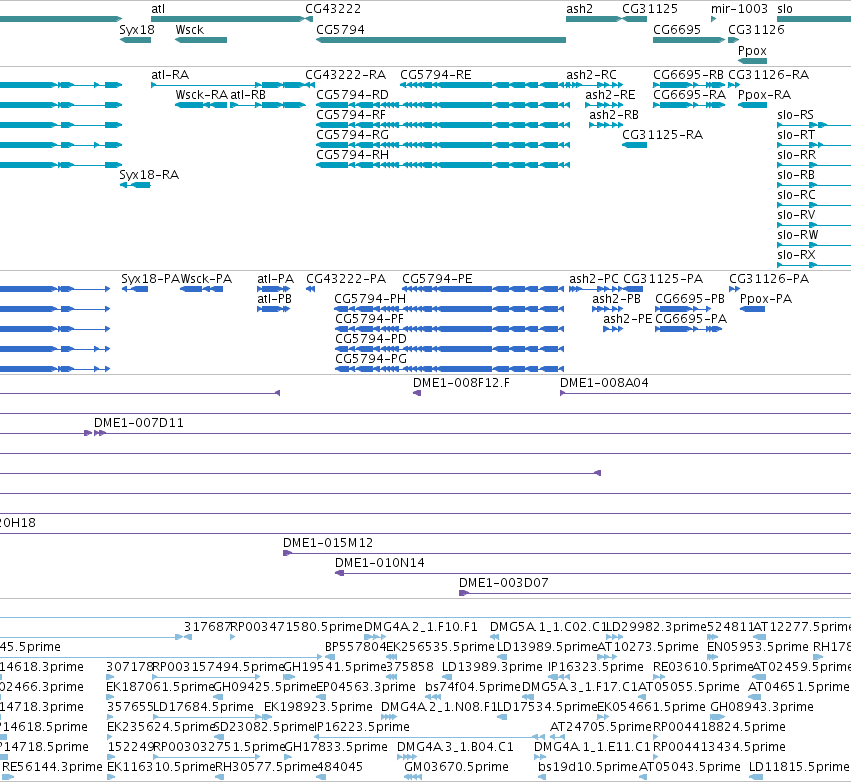Click BAC clone DME1-010N14
This screenshot has height=782, width=851.
379,563
